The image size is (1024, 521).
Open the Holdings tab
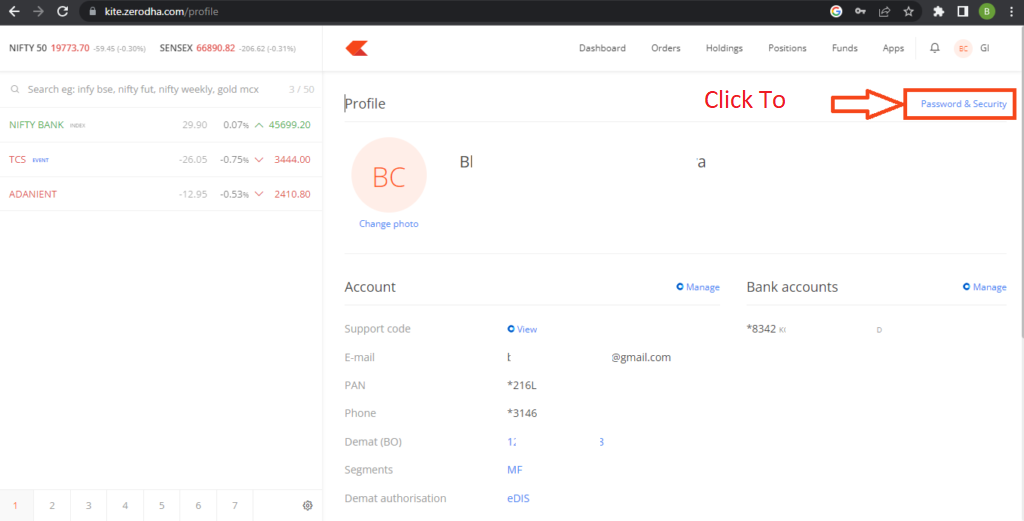click(724, 48)
